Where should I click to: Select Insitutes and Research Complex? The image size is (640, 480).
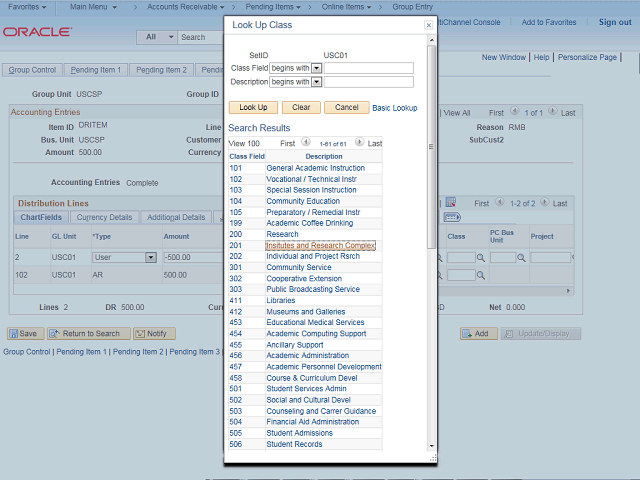(x=320, y=245)
